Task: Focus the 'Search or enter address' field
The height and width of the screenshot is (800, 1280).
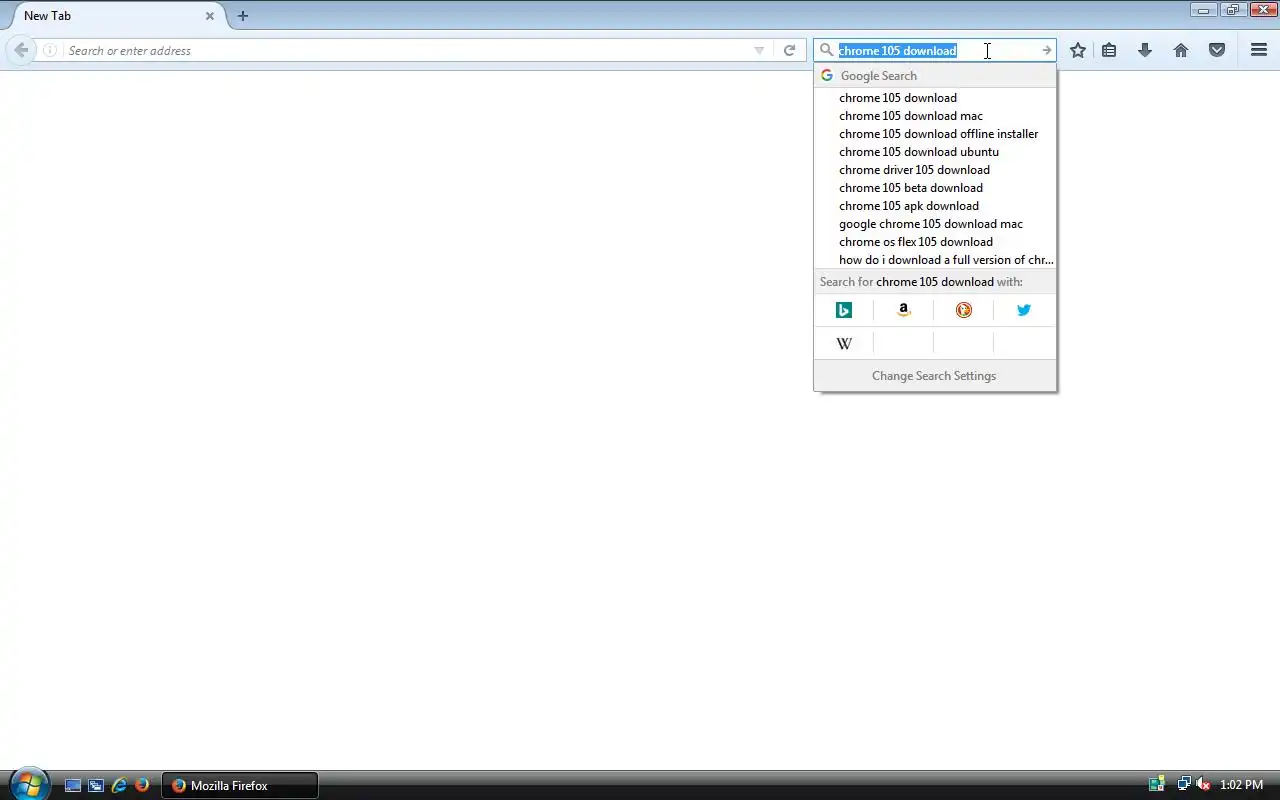Action: (x=405, y=50)
